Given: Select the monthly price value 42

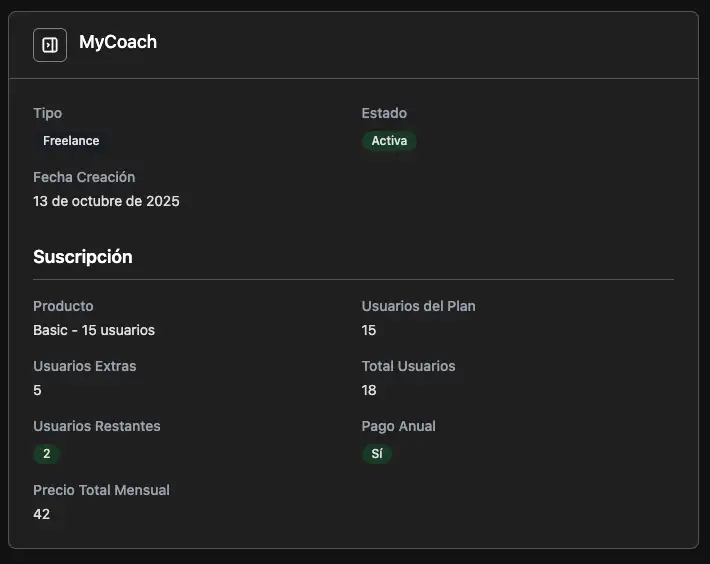Looking at the screenshot, I should click(x=42, y=514).
